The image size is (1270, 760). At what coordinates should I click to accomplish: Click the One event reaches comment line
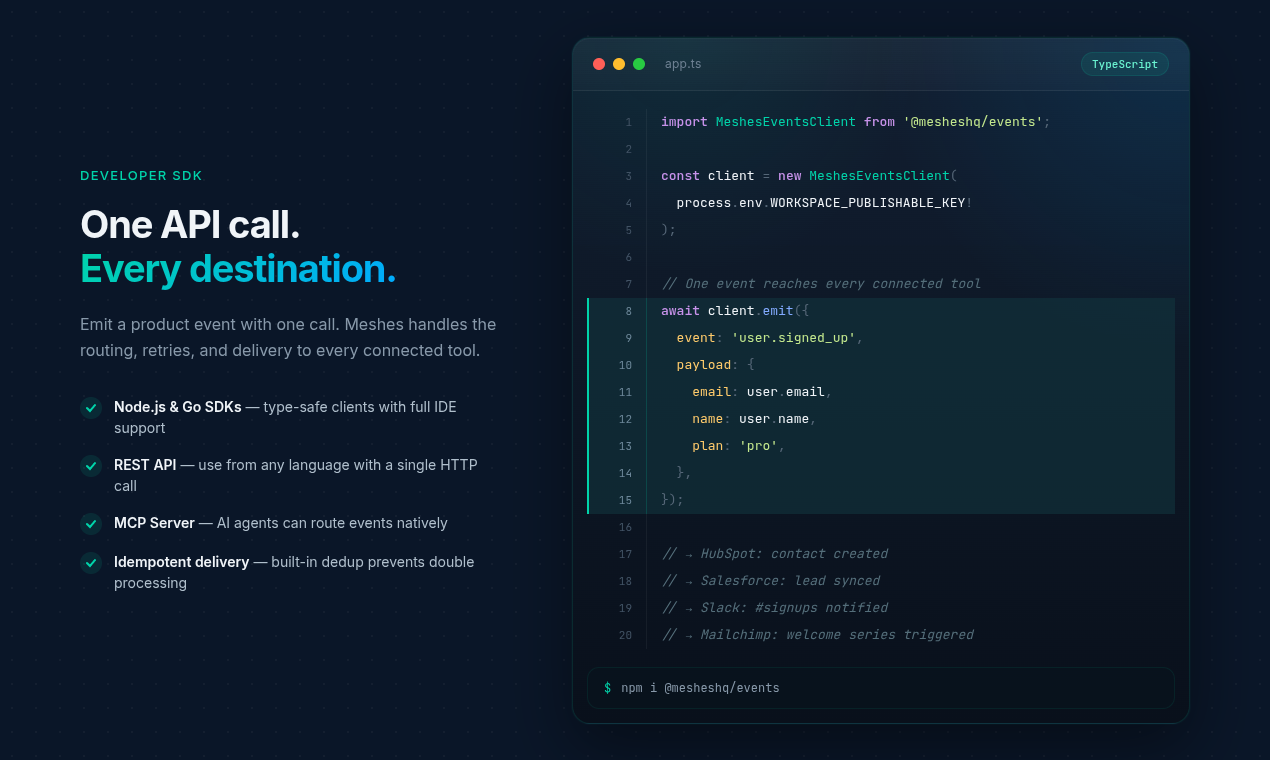[x=821, y=284]
